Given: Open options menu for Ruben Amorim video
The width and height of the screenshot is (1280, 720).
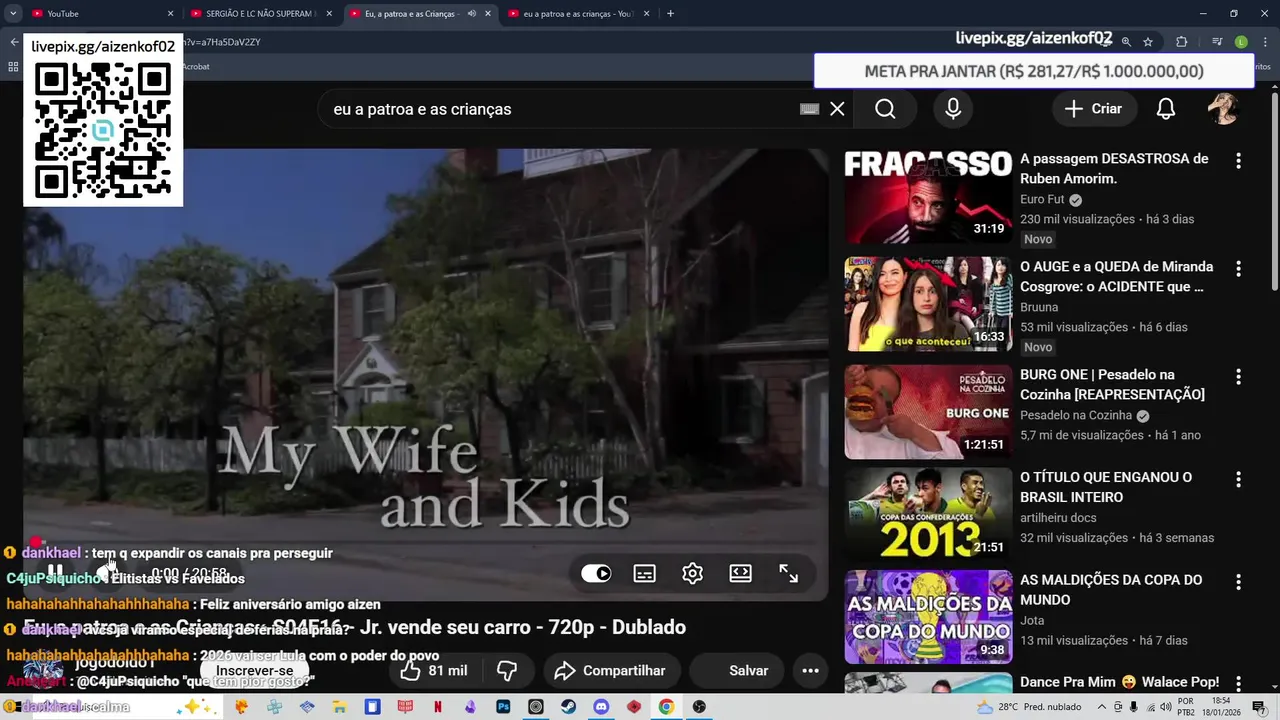Looking at the screenshot, I should [x=1238, y=161].
